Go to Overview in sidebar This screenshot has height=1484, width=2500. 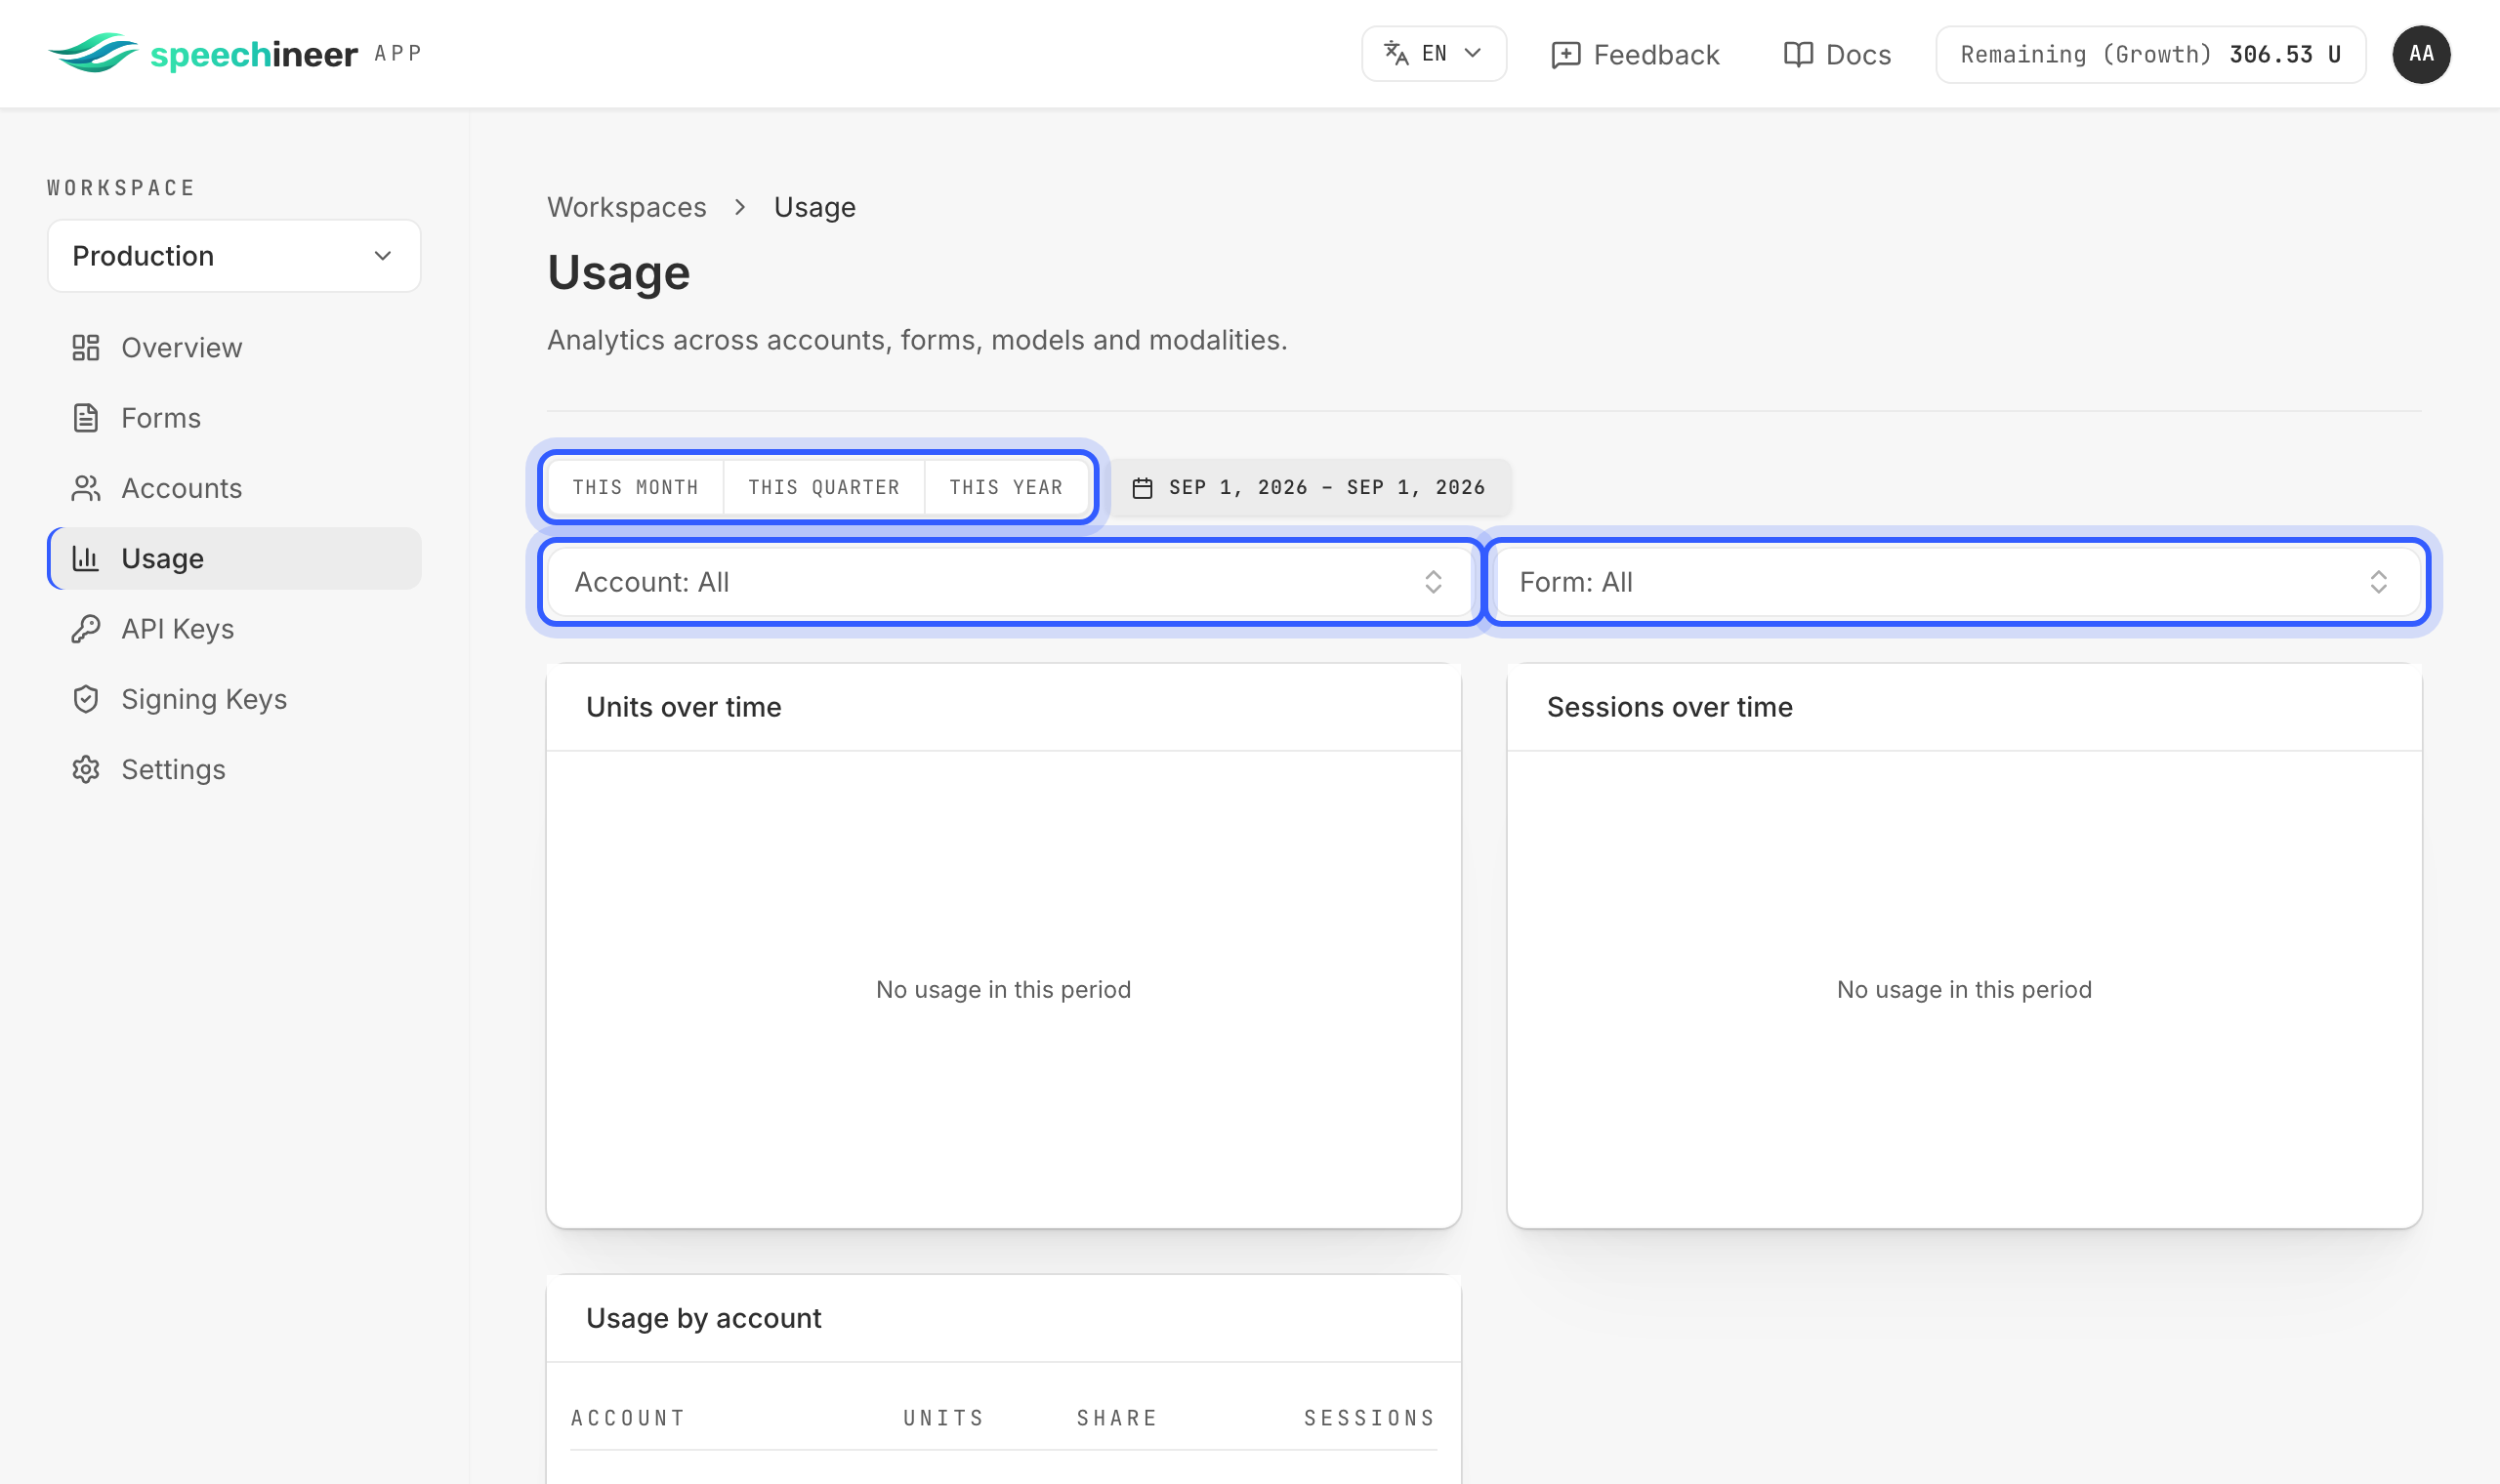[x=234, y=347]
